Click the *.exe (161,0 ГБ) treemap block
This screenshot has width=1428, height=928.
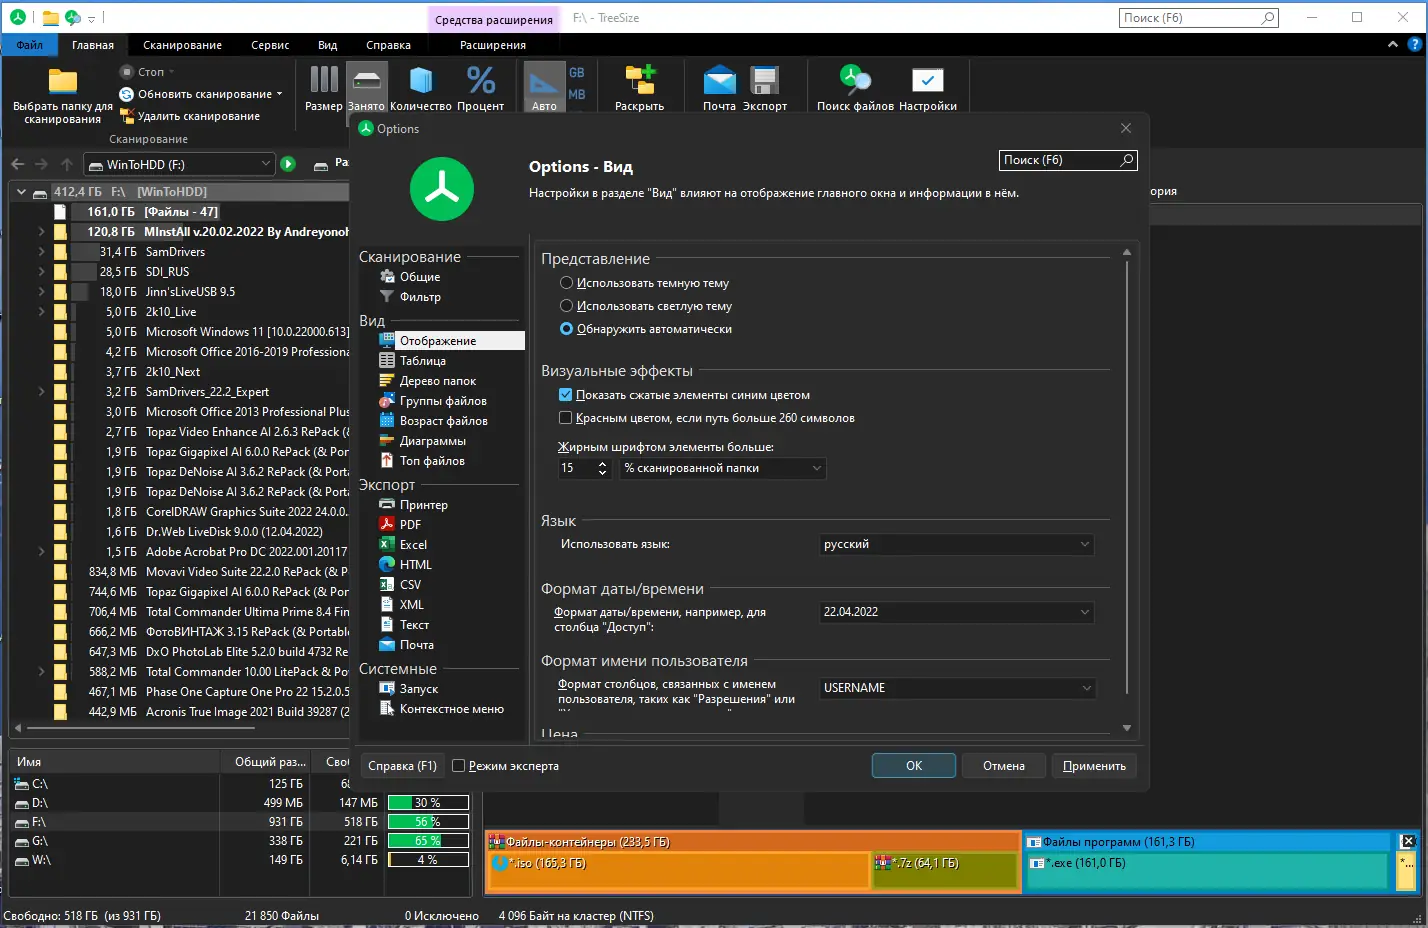[1207, 870]
